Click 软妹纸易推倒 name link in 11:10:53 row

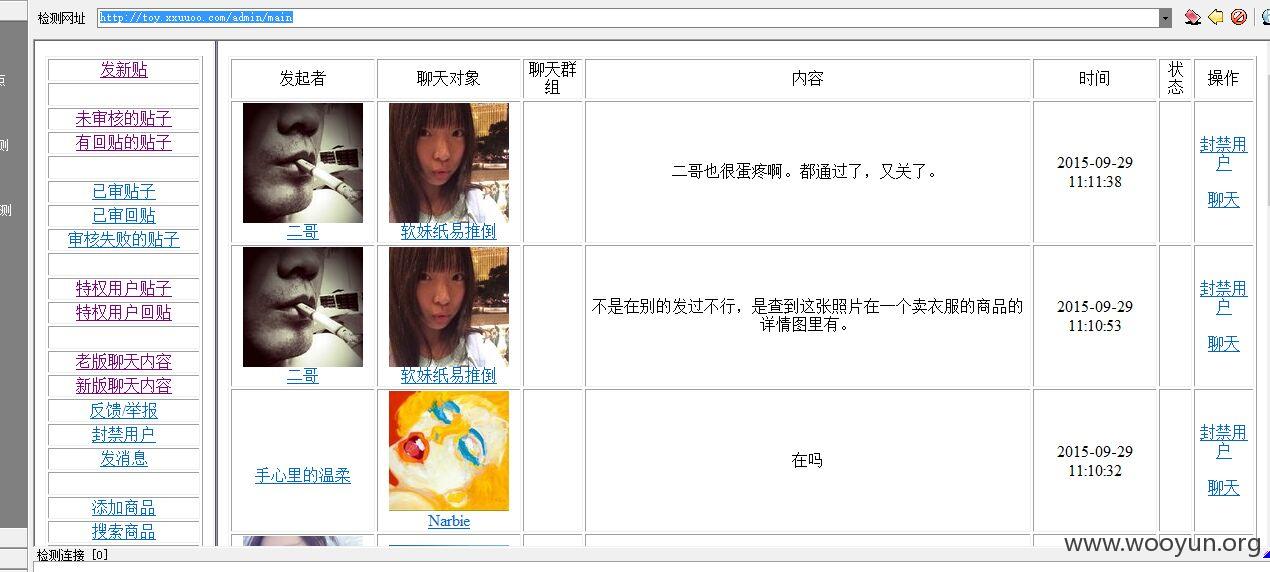(x=449, y=376)
